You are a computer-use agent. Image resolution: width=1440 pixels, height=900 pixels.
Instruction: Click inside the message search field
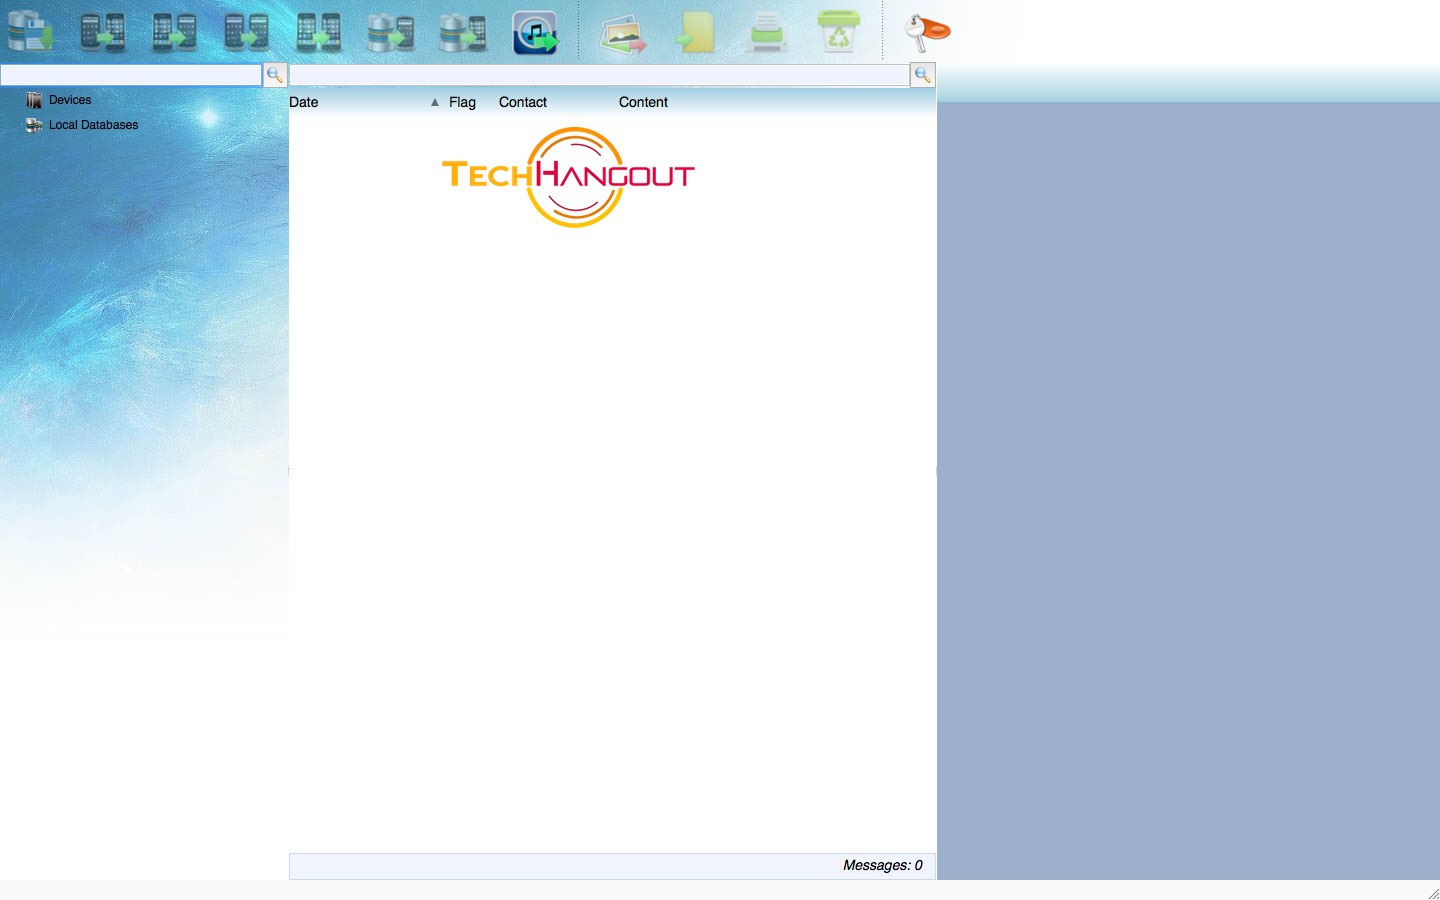click(x=600, y=75)
